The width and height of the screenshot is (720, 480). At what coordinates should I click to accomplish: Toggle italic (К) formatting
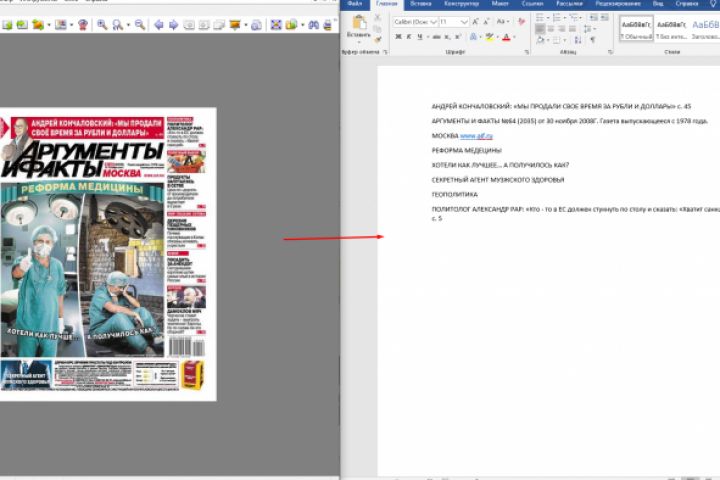(409, 37)
